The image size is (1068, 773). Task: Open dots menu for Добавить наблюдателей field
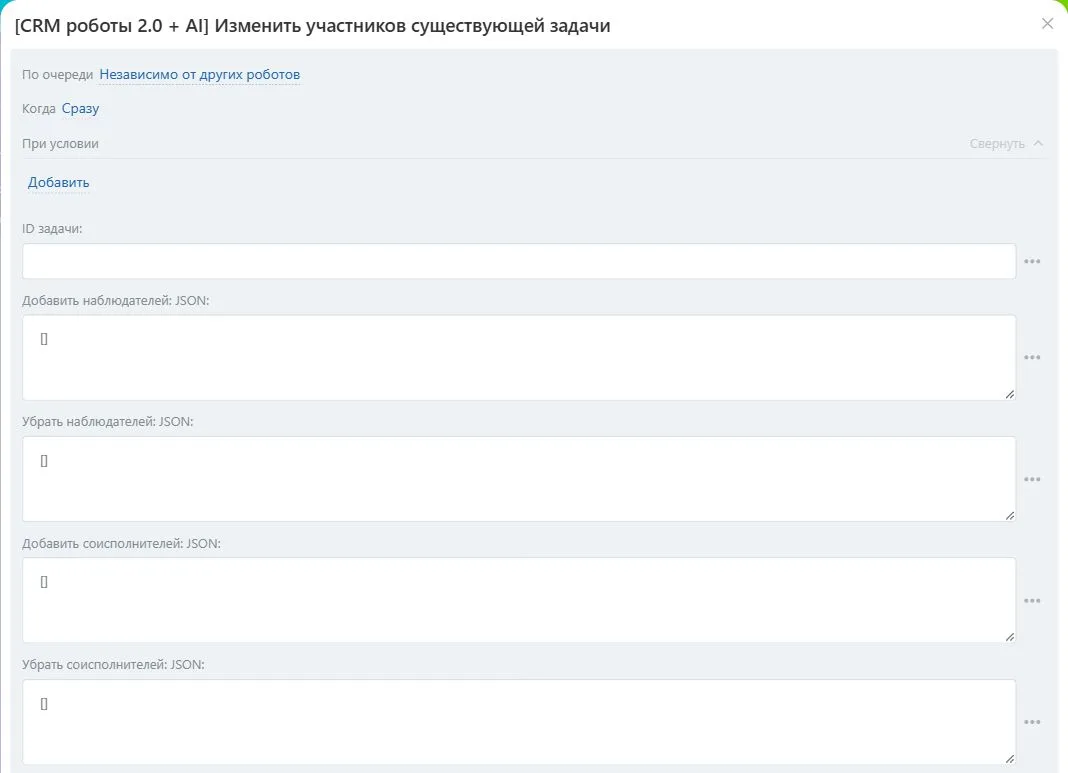click(x=1032, y=357)
